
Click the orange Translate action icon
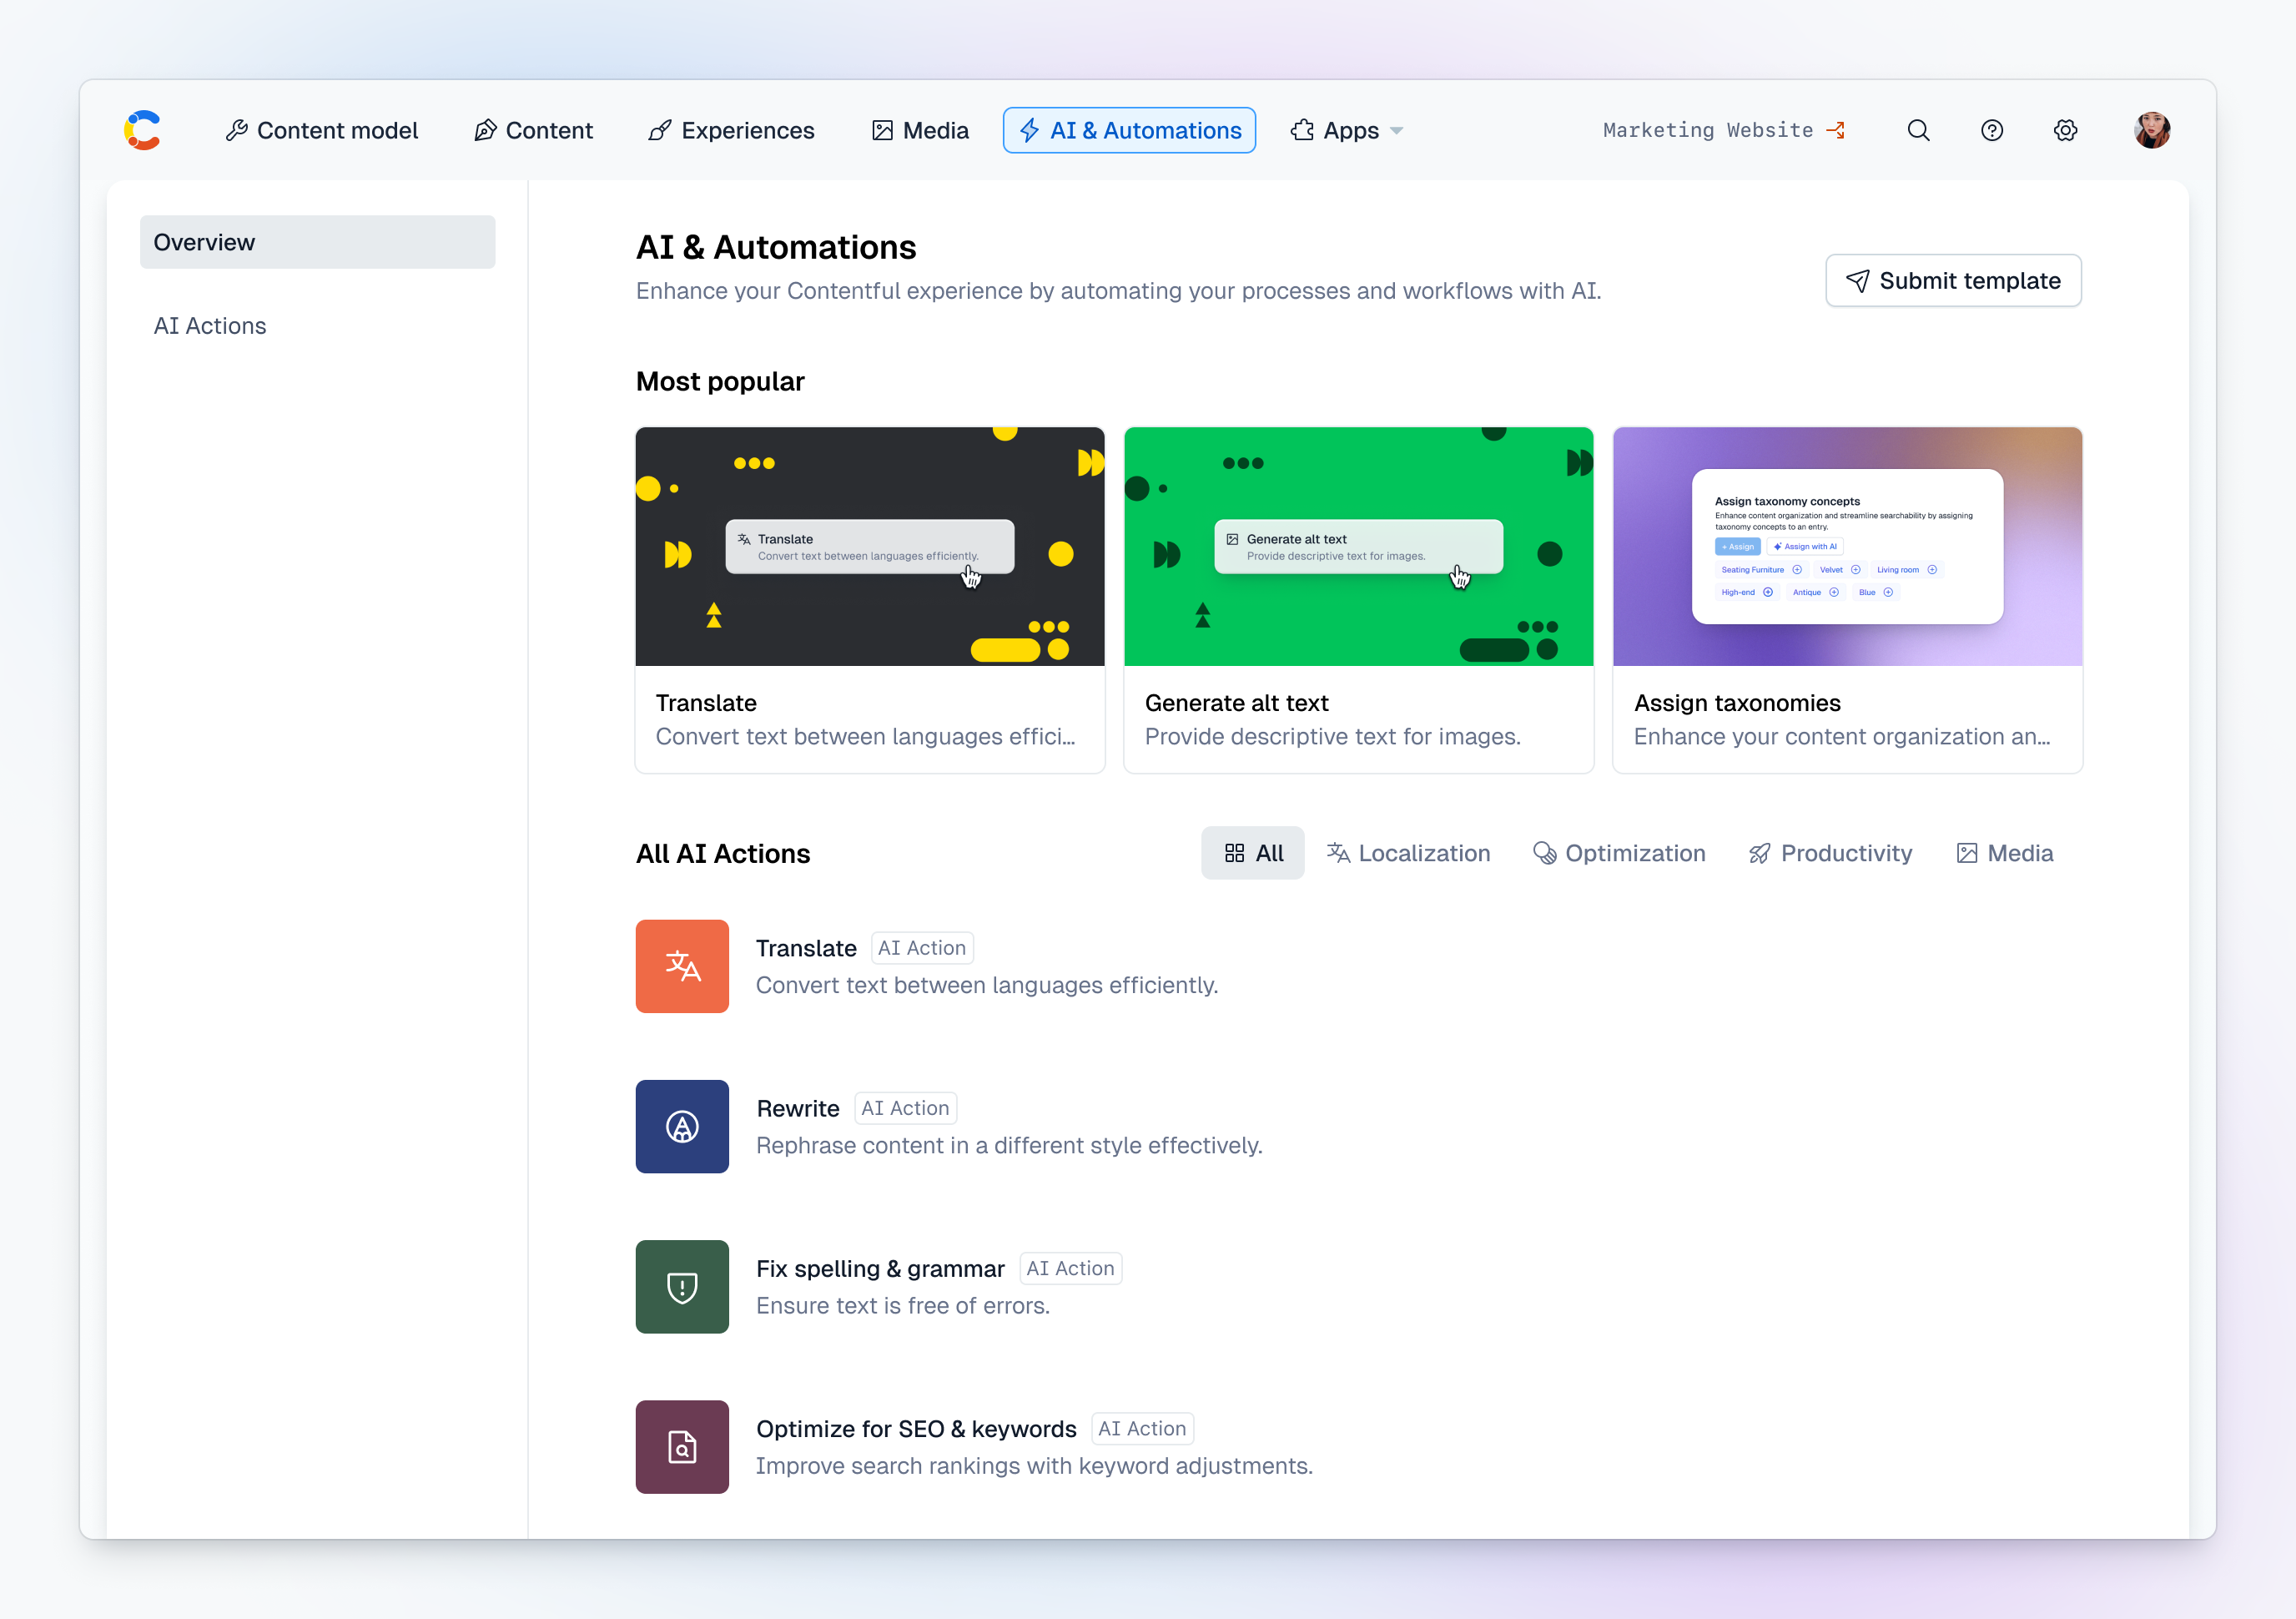(682, 966)
